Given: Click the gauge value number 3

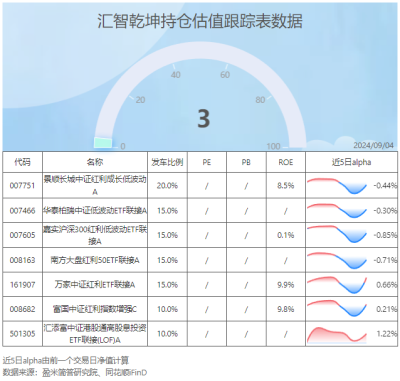Looking at the screenshot, I should tap(204, 119).
